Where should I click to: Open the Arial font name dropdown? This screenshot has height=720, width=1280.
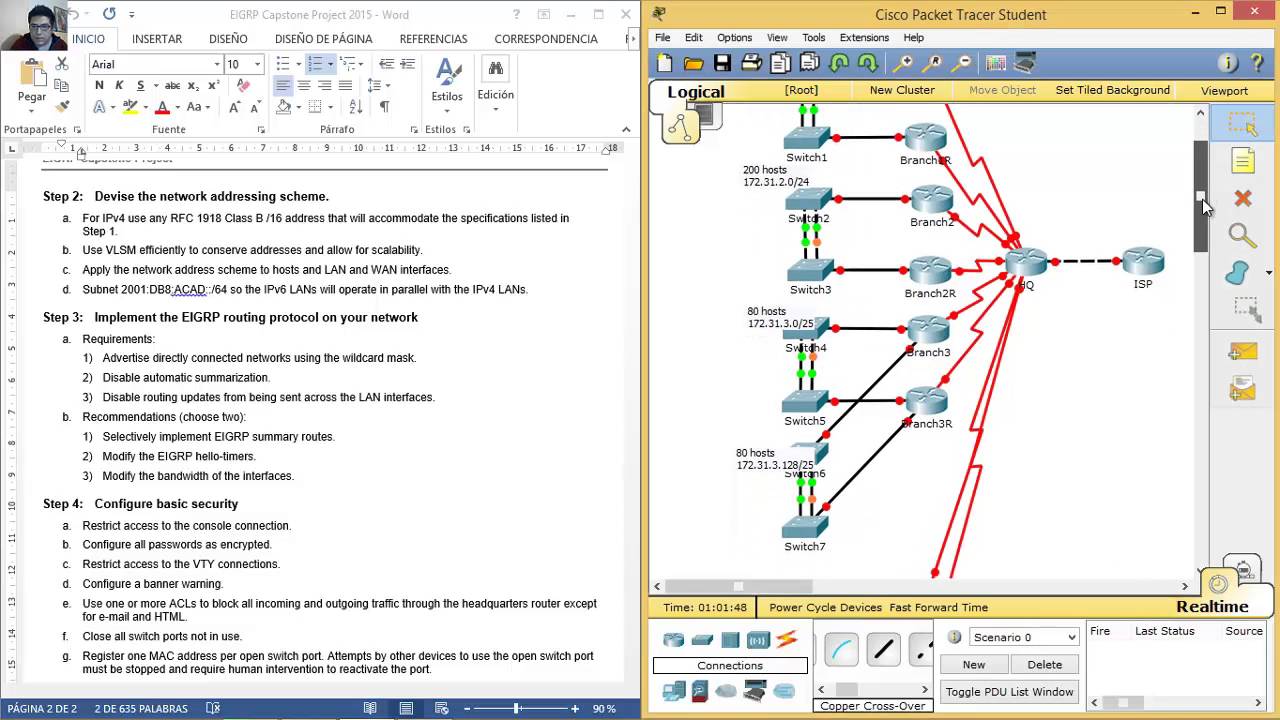point(217,64)
